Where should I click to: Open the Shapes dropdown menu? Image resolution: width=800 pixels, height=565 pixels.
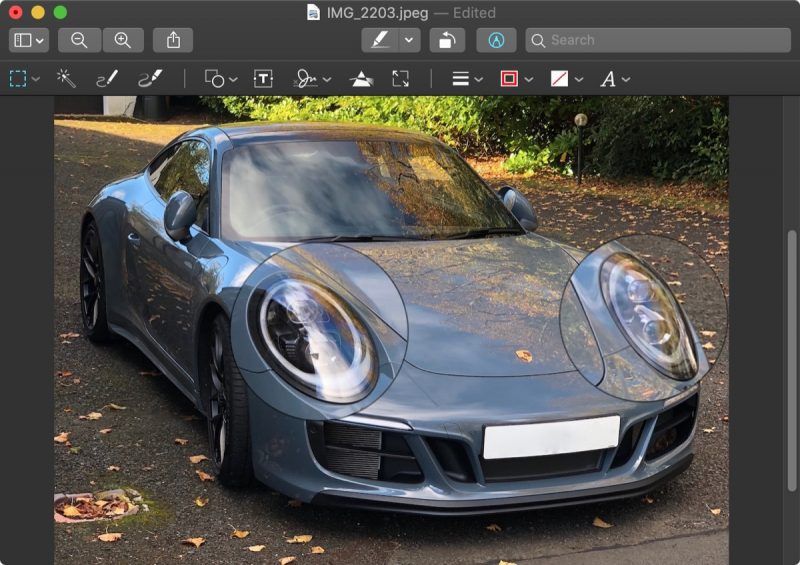click(x=221, y=79)
